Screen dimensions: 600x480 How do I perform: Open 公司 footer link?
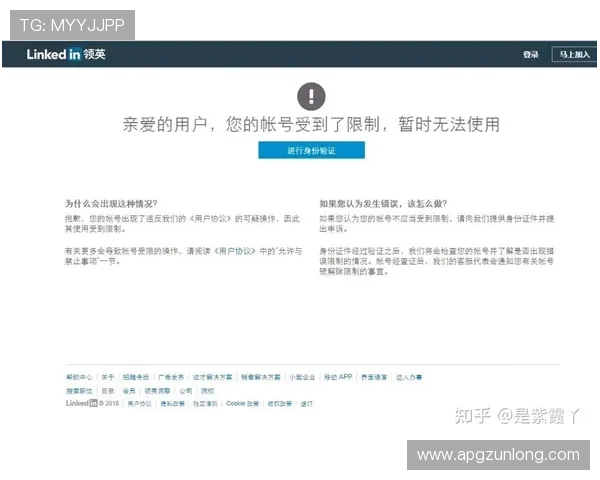186,391
